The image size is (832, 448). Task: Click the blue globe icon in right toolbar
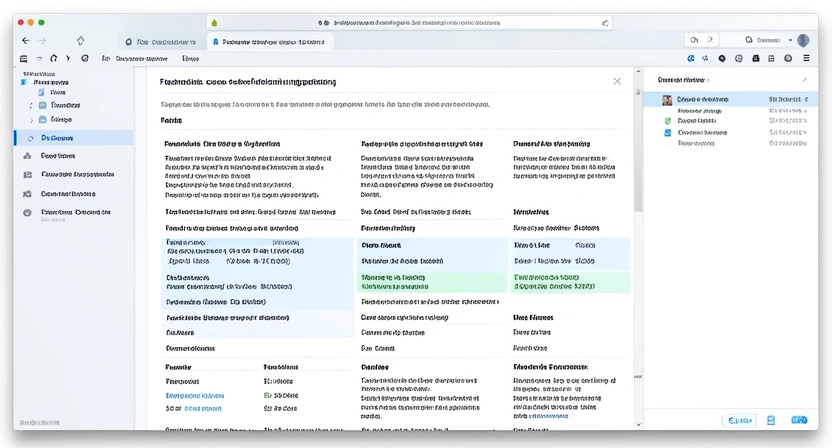691,58
